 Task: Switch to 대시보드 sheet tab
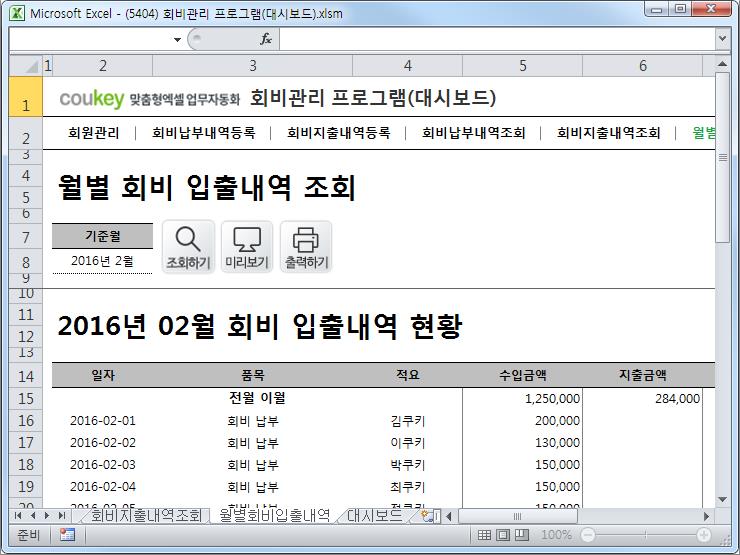point(375,515)
